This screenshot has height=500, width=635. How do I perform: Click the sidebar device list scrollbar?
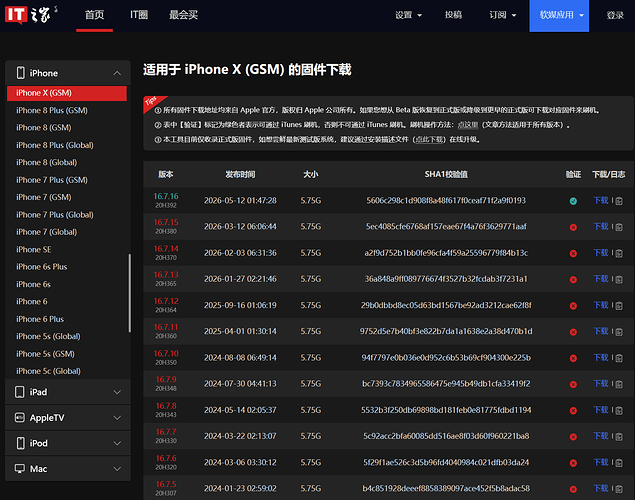coord(130,293)
